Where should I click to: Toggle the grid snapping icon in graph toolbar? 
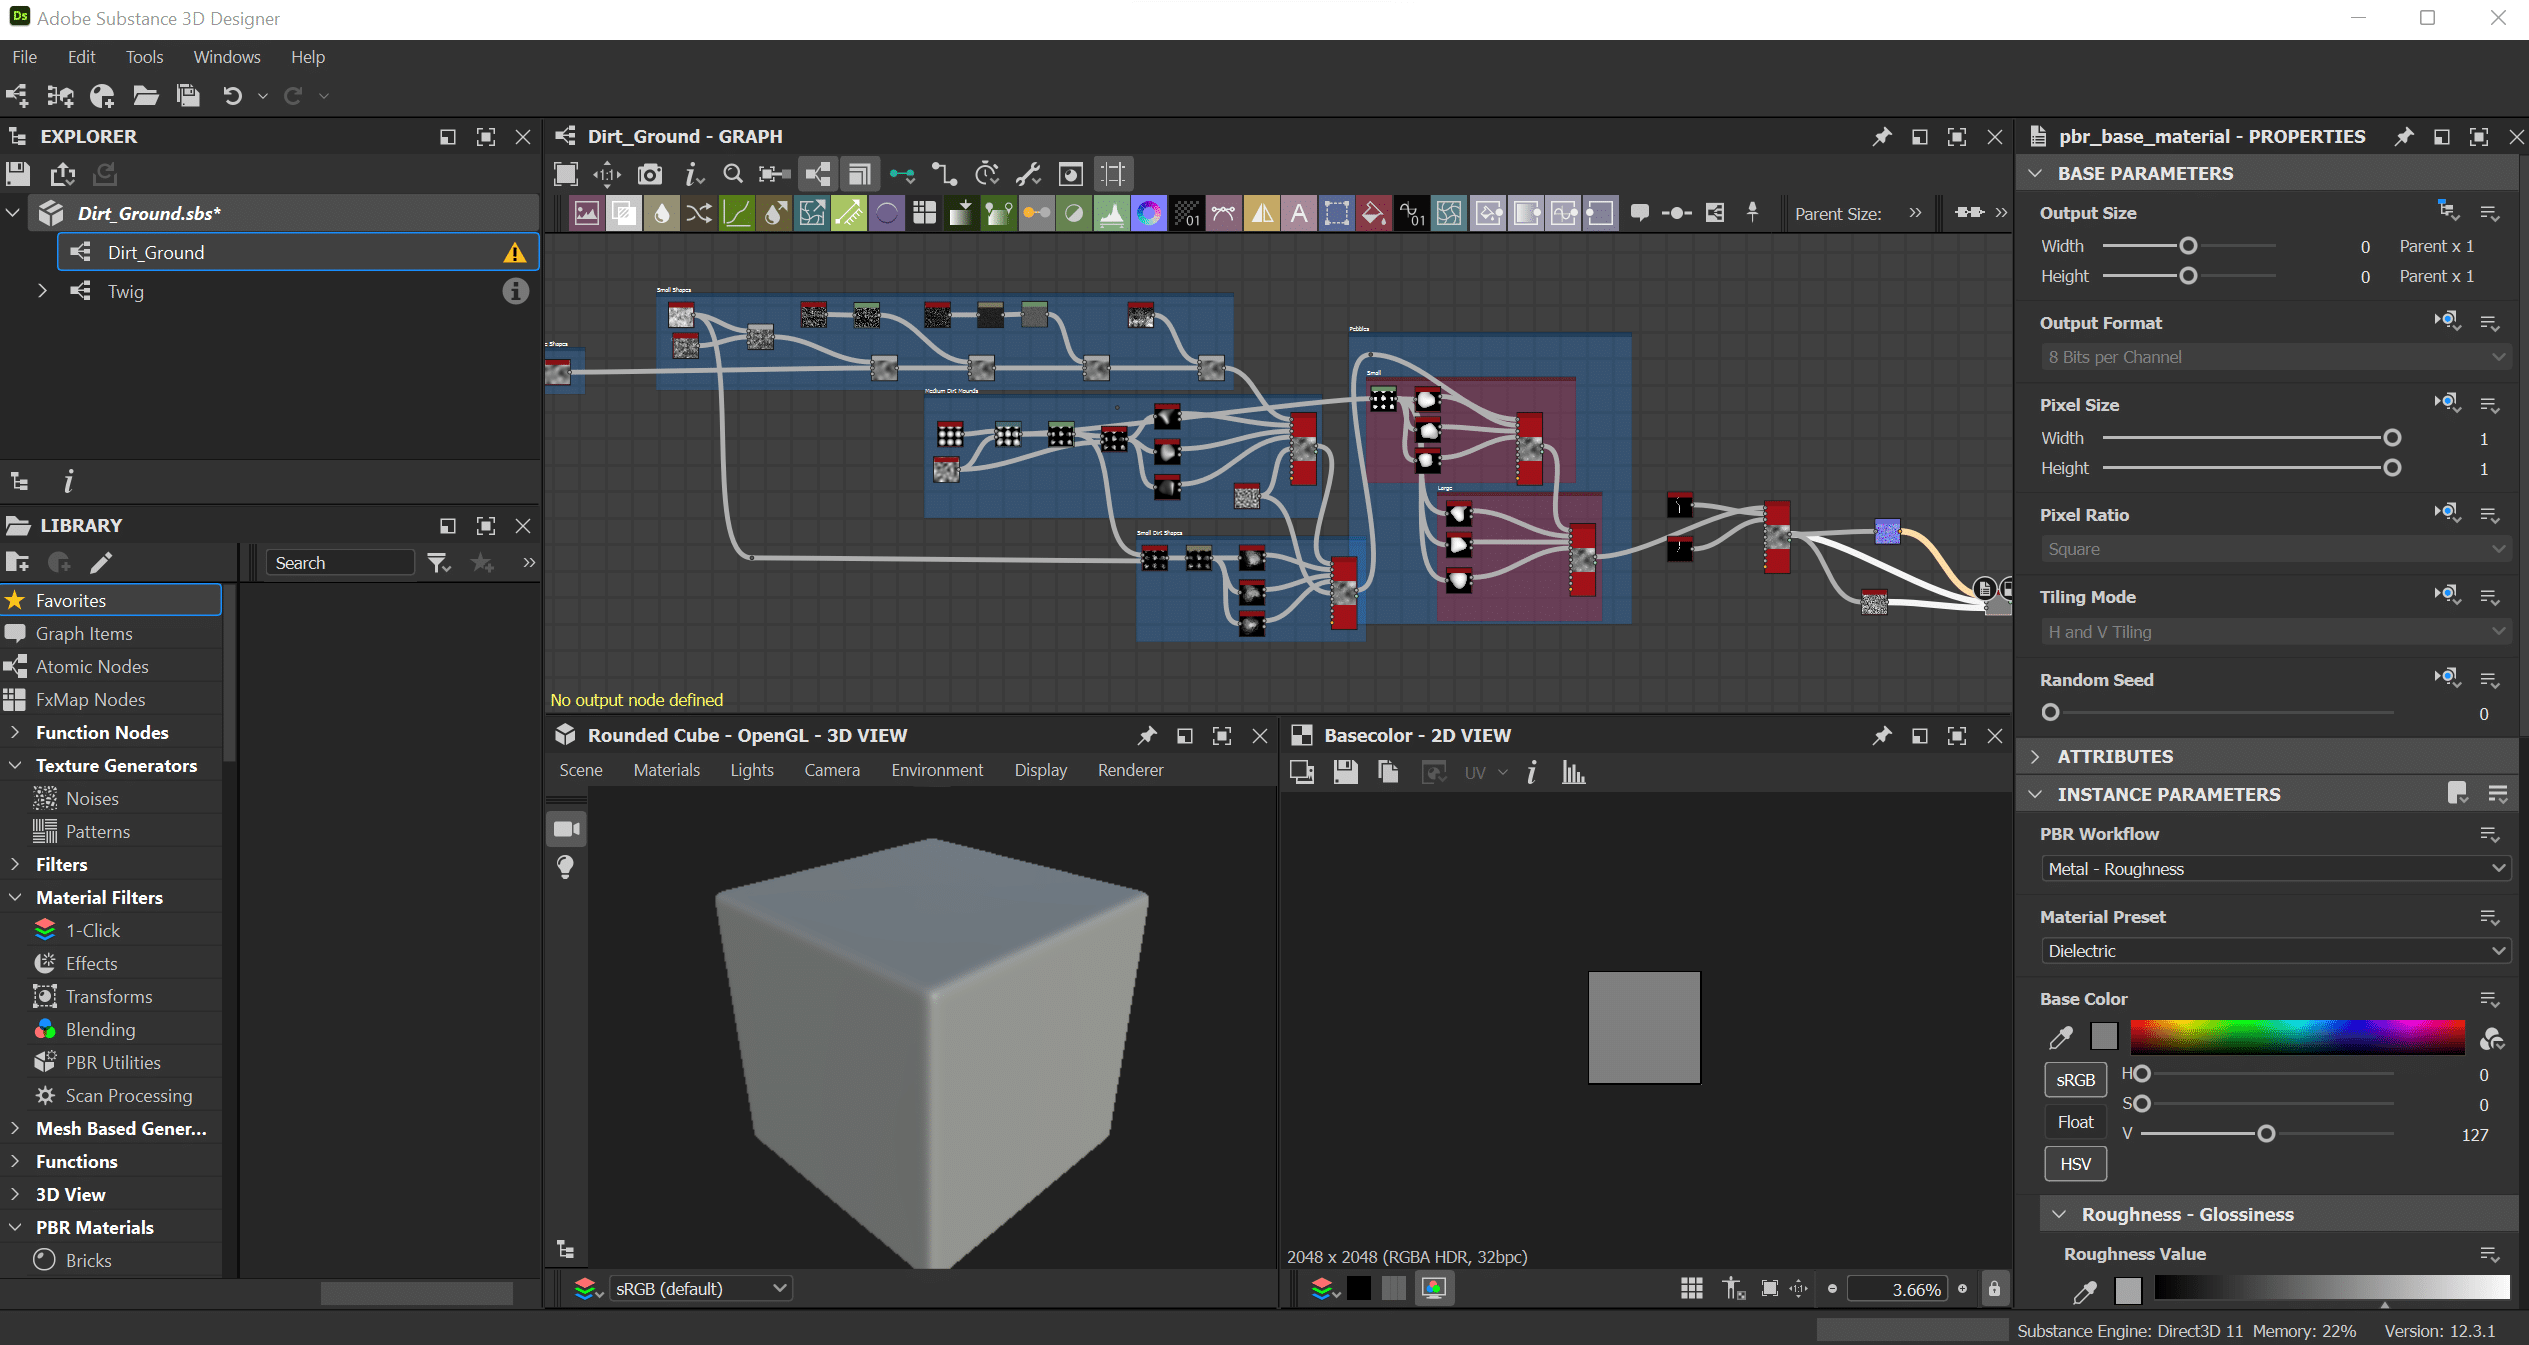[x=1112, y=173]
